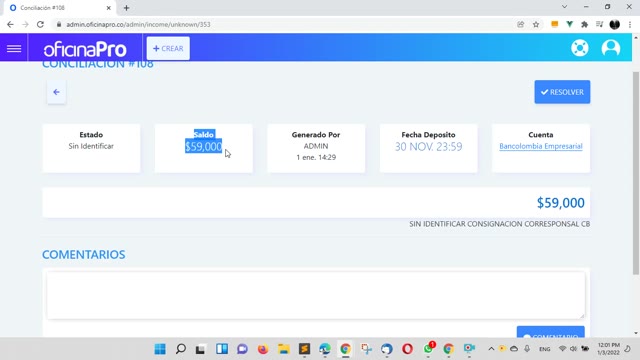Viewport: 640px width, 360px height.
Task: Click the help lifebuoy icon in header
Action: [x=580, y=48]
